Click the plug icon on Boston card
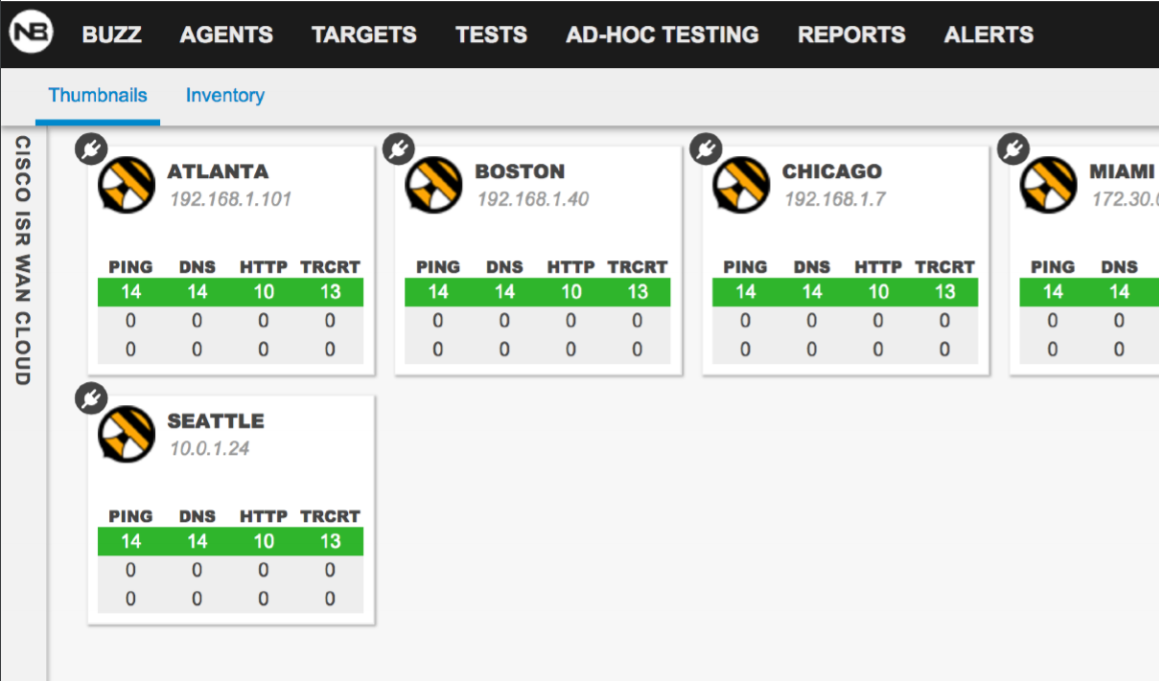Viewport: 1159px width, 681px height. point(398,149)
